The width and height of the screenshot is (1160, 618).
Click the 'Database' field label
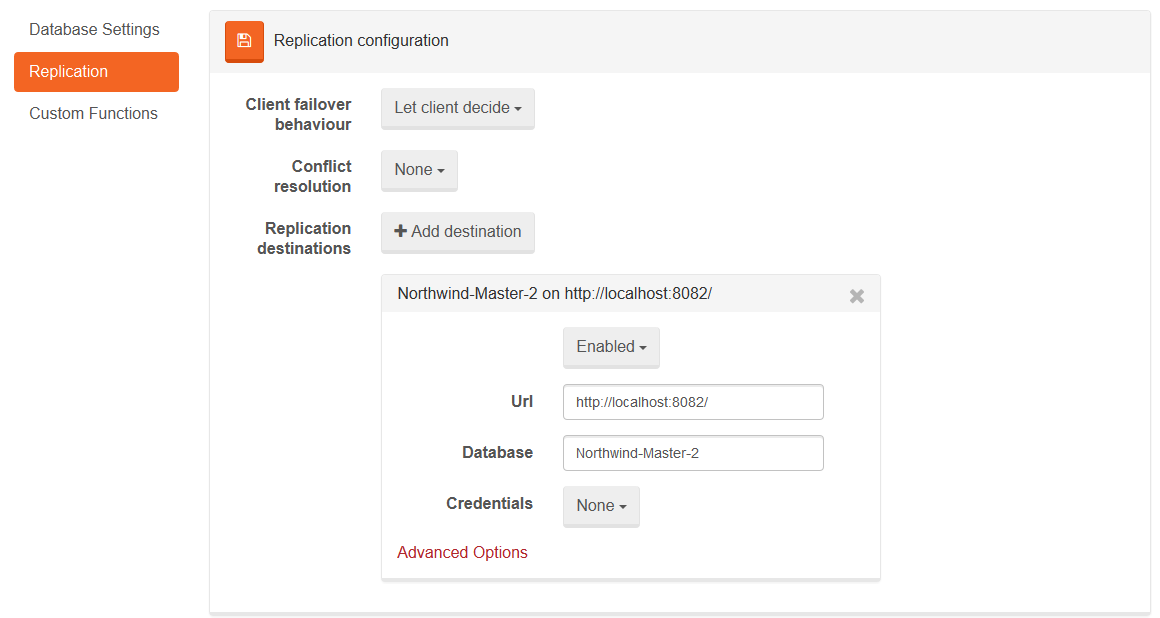497,453
